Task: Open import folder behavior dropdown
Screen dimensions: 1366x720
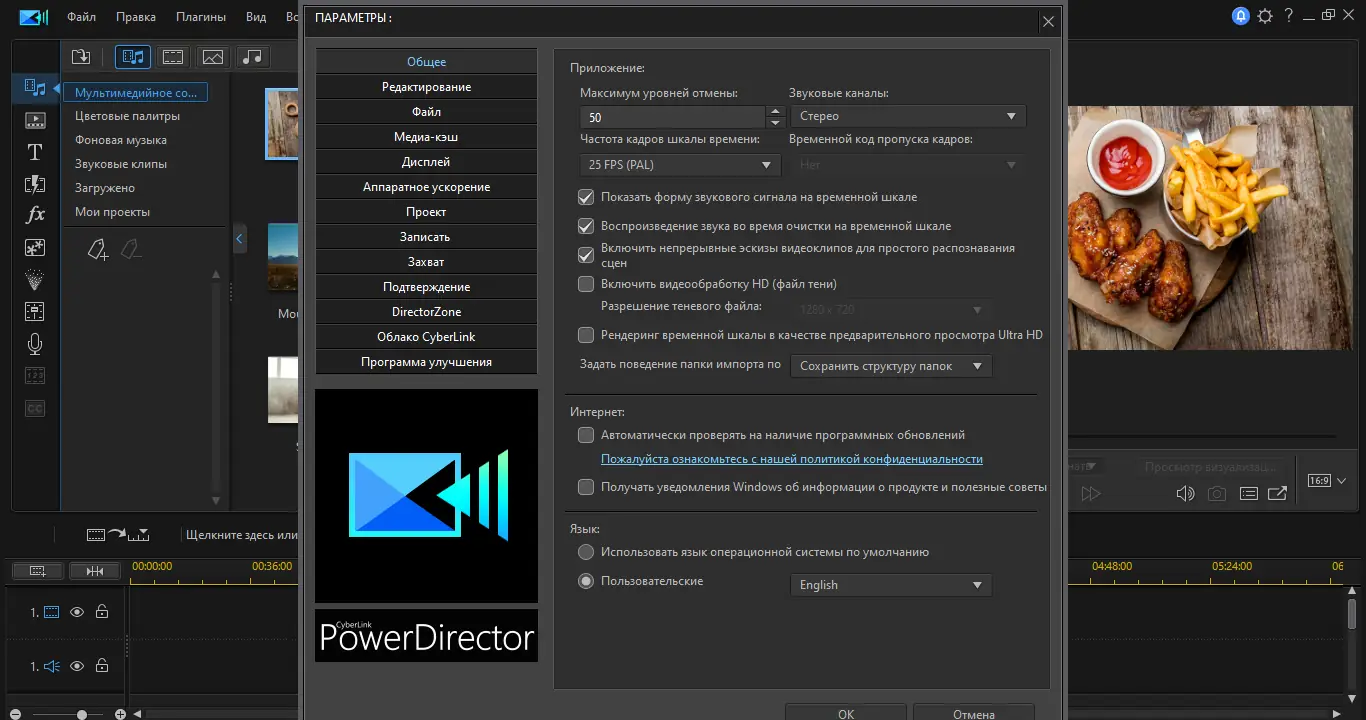Action: tap(891, 366)
